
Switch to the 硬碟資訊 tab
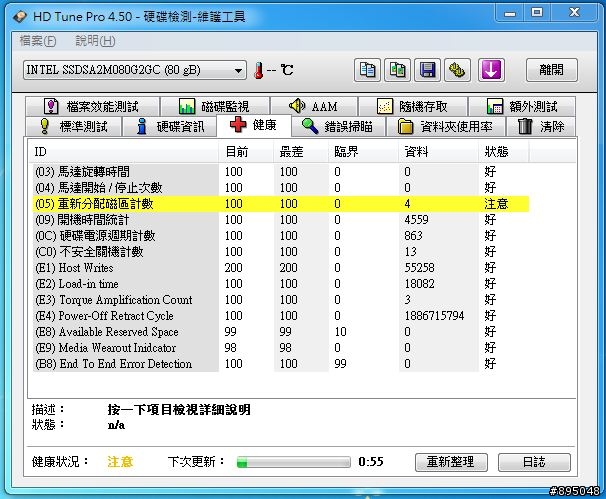click(x=170, y=126)
